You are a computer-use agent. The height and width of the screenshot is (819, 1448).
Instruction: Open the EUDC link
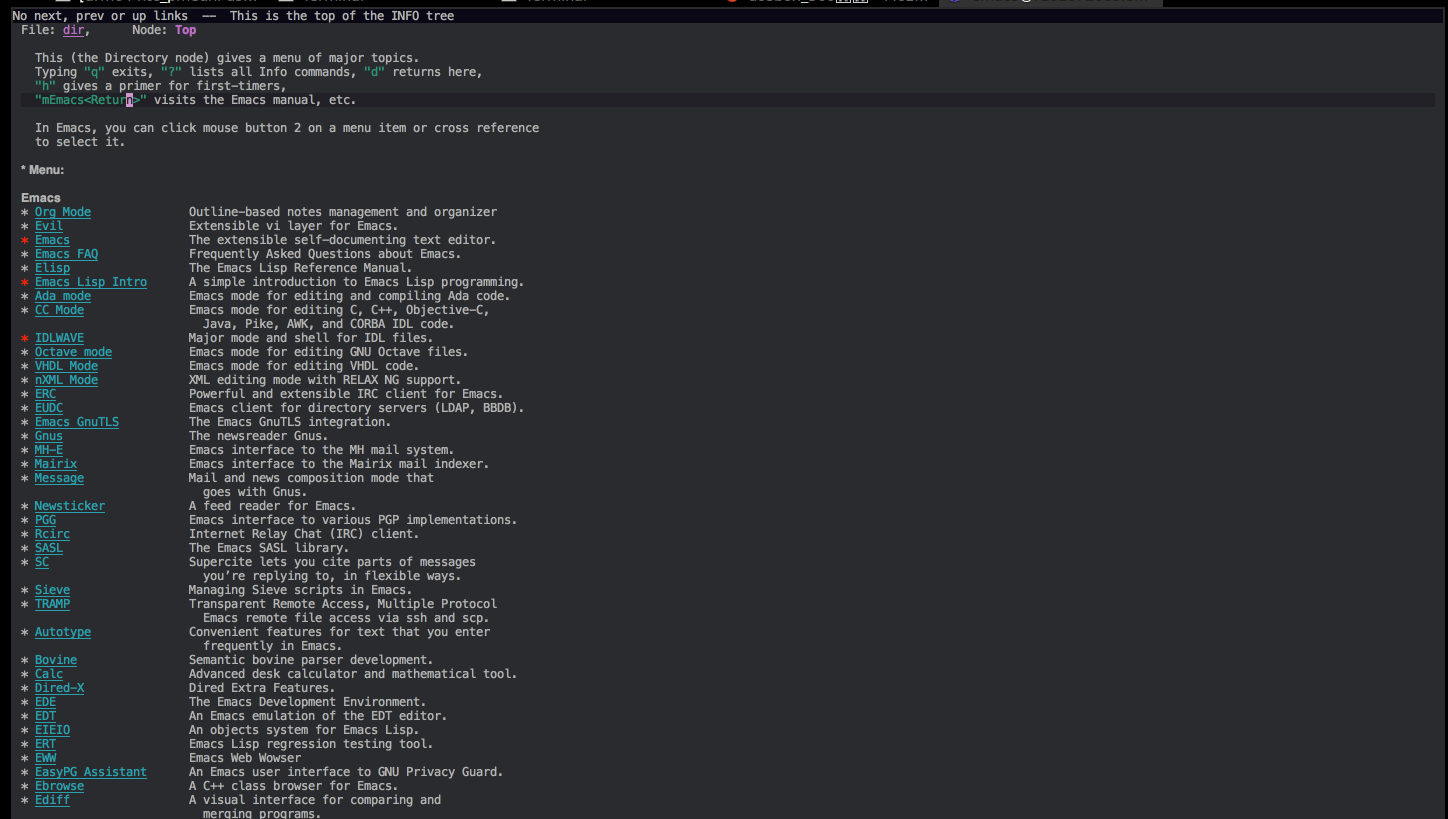[49, 408]
